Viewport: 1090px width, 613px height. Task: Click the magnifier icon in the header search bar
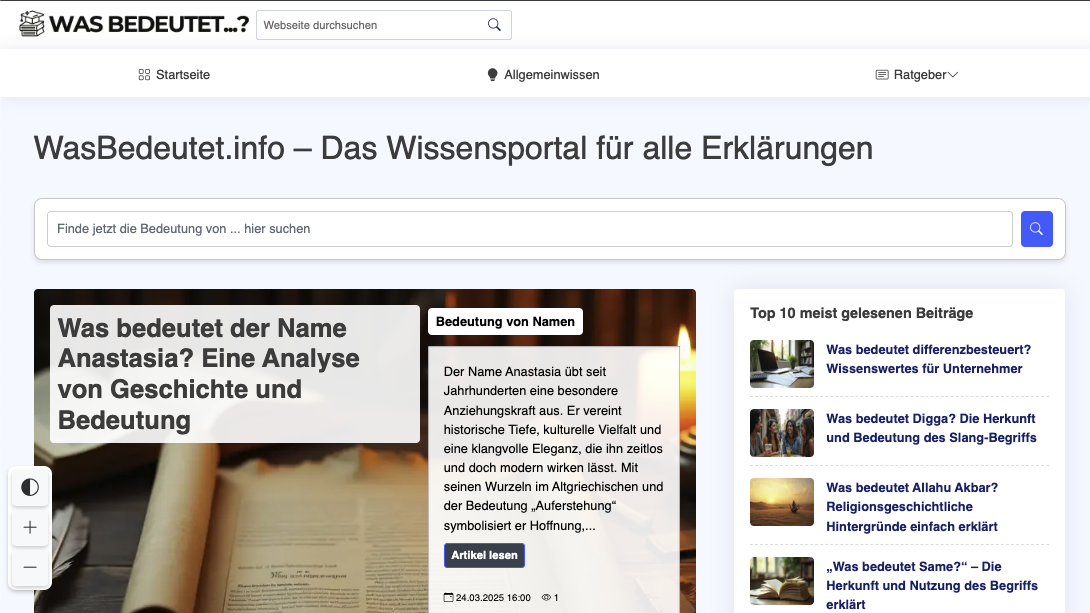[x=494, y=24]
